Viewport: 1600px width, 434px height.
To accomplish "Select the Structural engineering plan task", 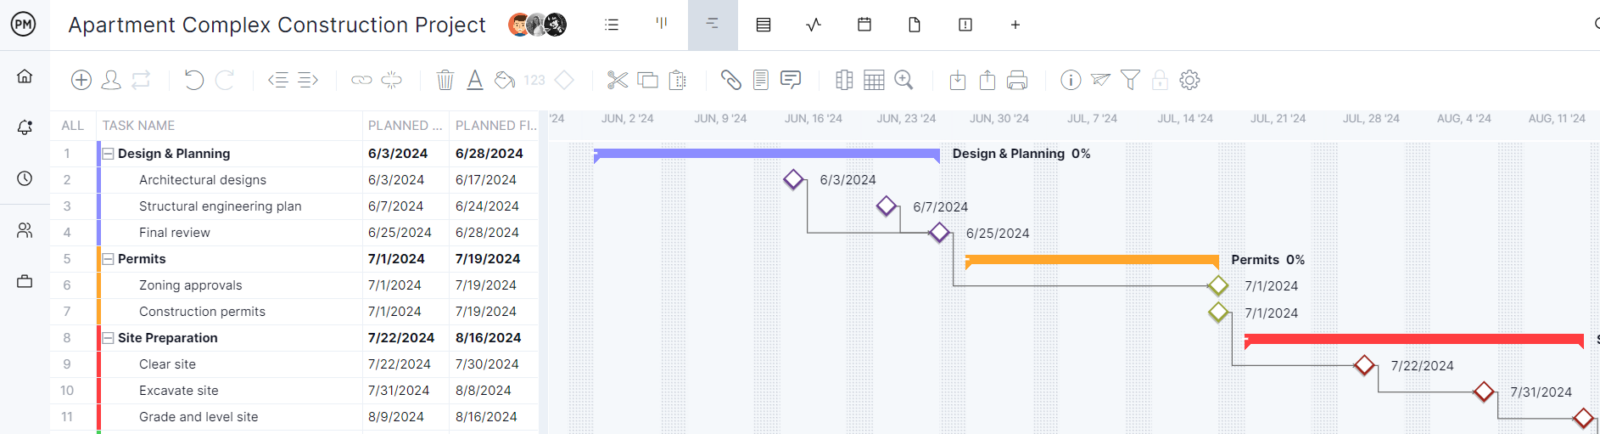I will click(220, 206).
